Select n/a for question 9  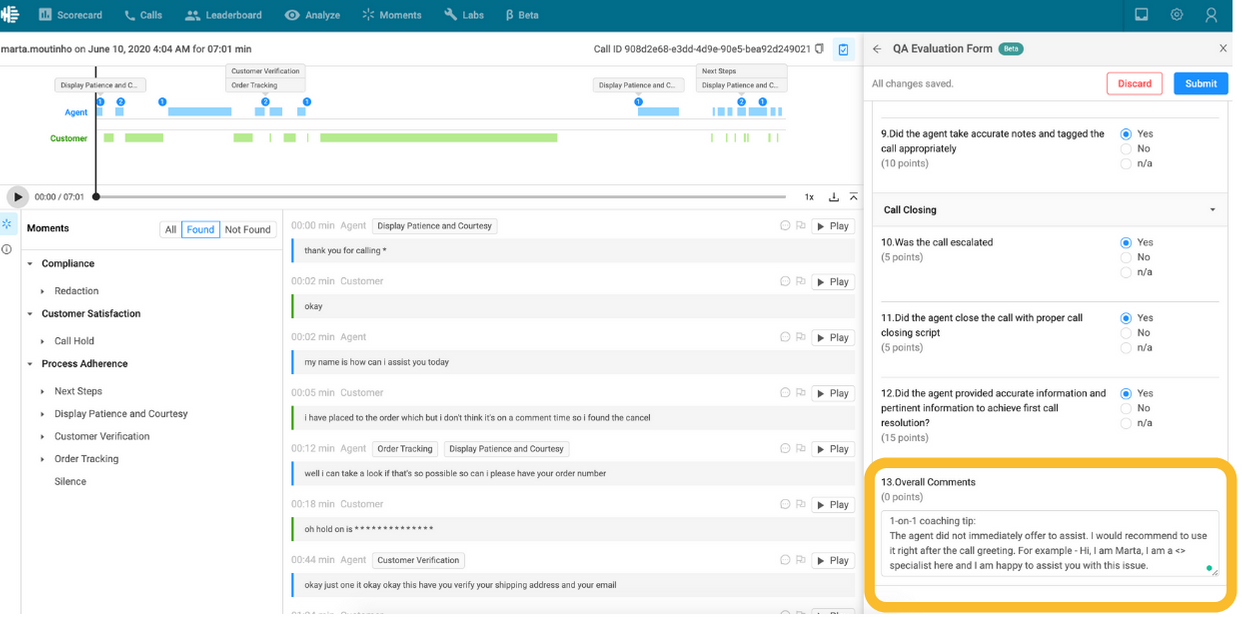tap(1126, 164)
